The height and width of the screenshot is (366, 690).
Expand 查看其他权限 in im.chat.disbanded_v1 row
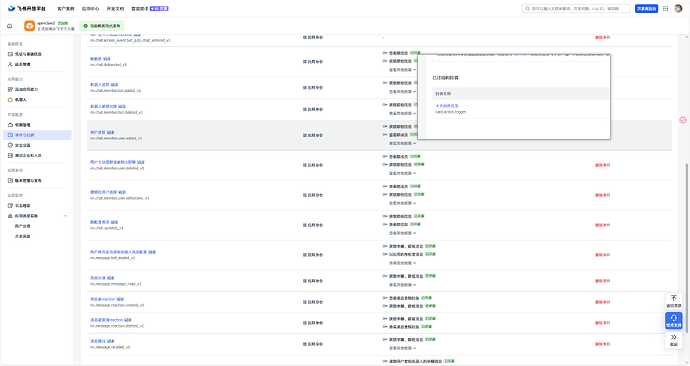(402, 70)
